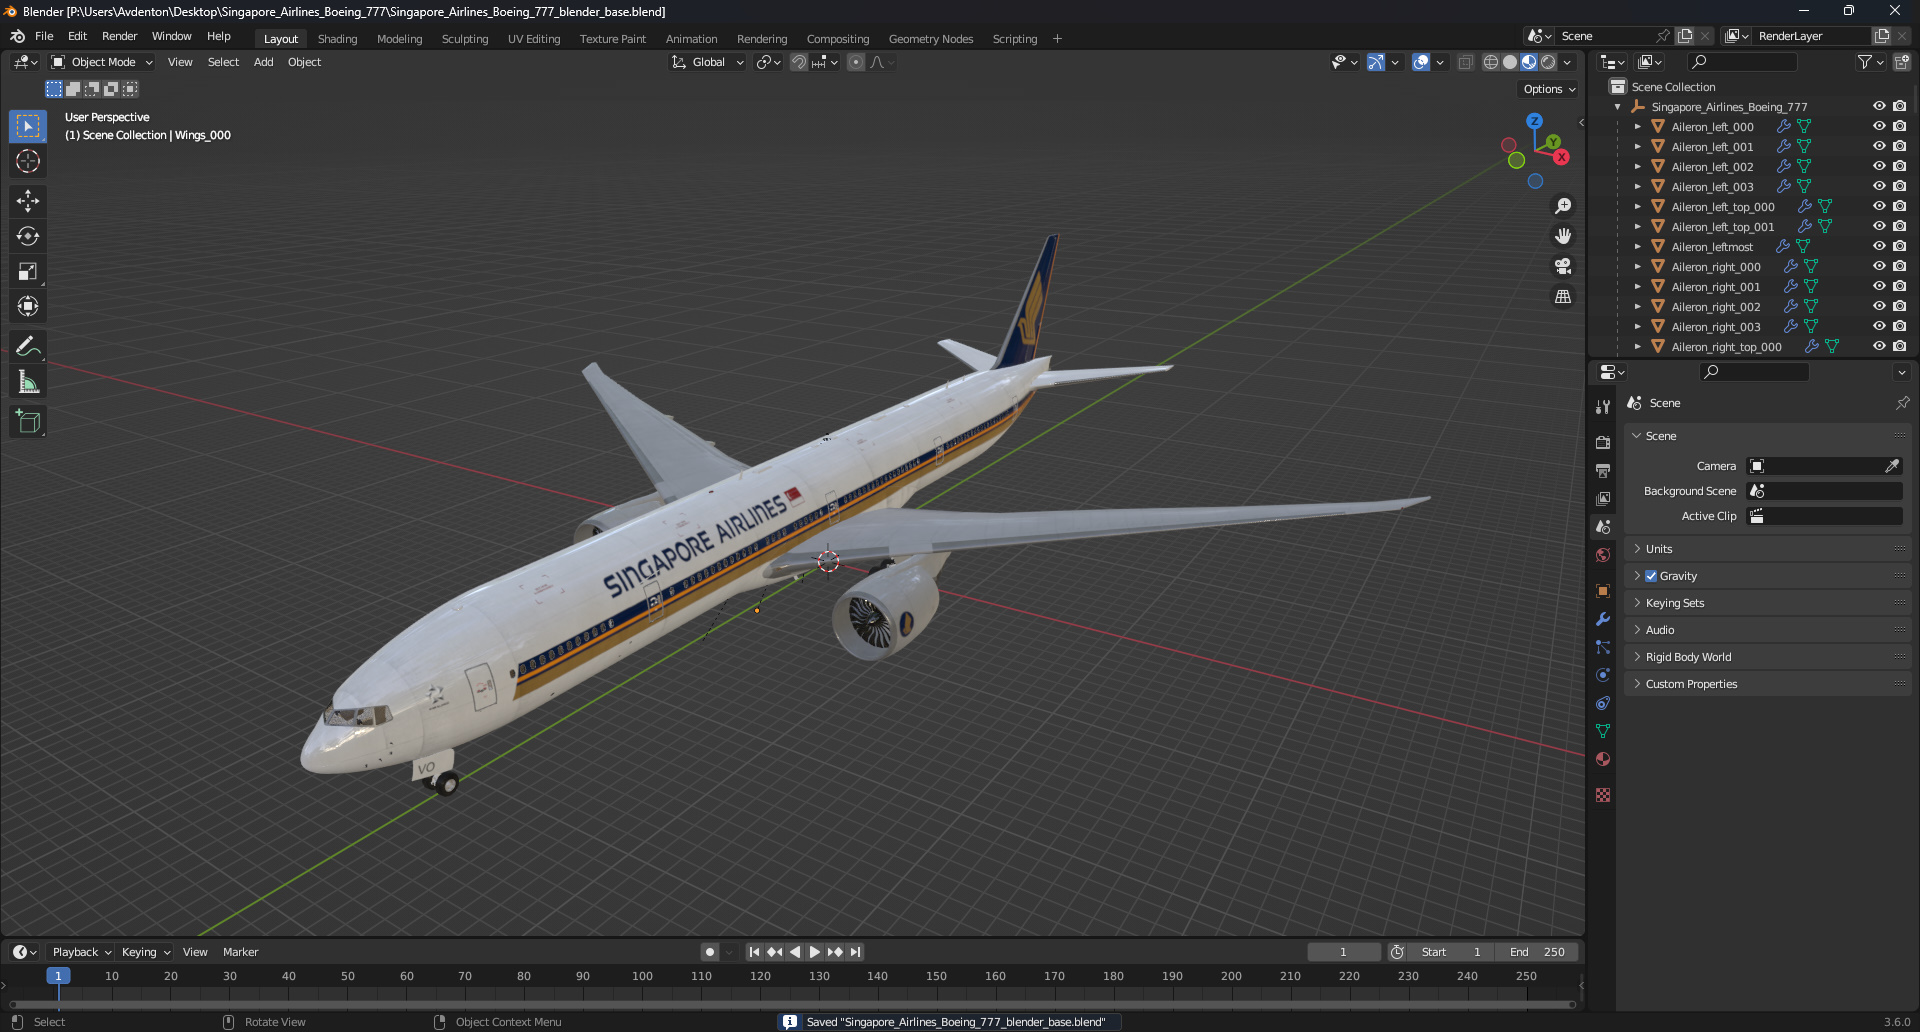Image resolution: width=1920 pixels, height=1032 pixels.
Task: Expand the Aileron_left_top_001 tree item
Action: click(x=1637, y=227)
